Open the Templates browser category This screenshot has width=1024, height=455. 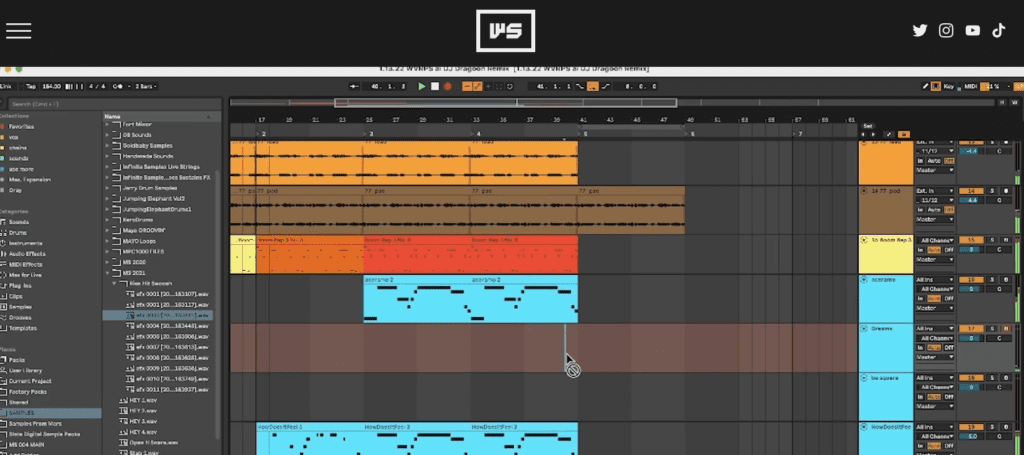23,328
